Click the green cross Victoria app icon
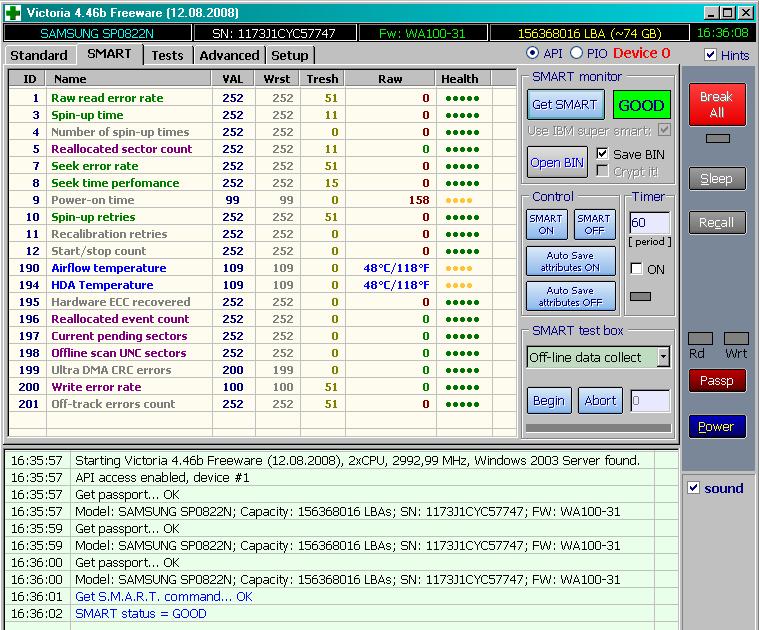 [13, 13]
